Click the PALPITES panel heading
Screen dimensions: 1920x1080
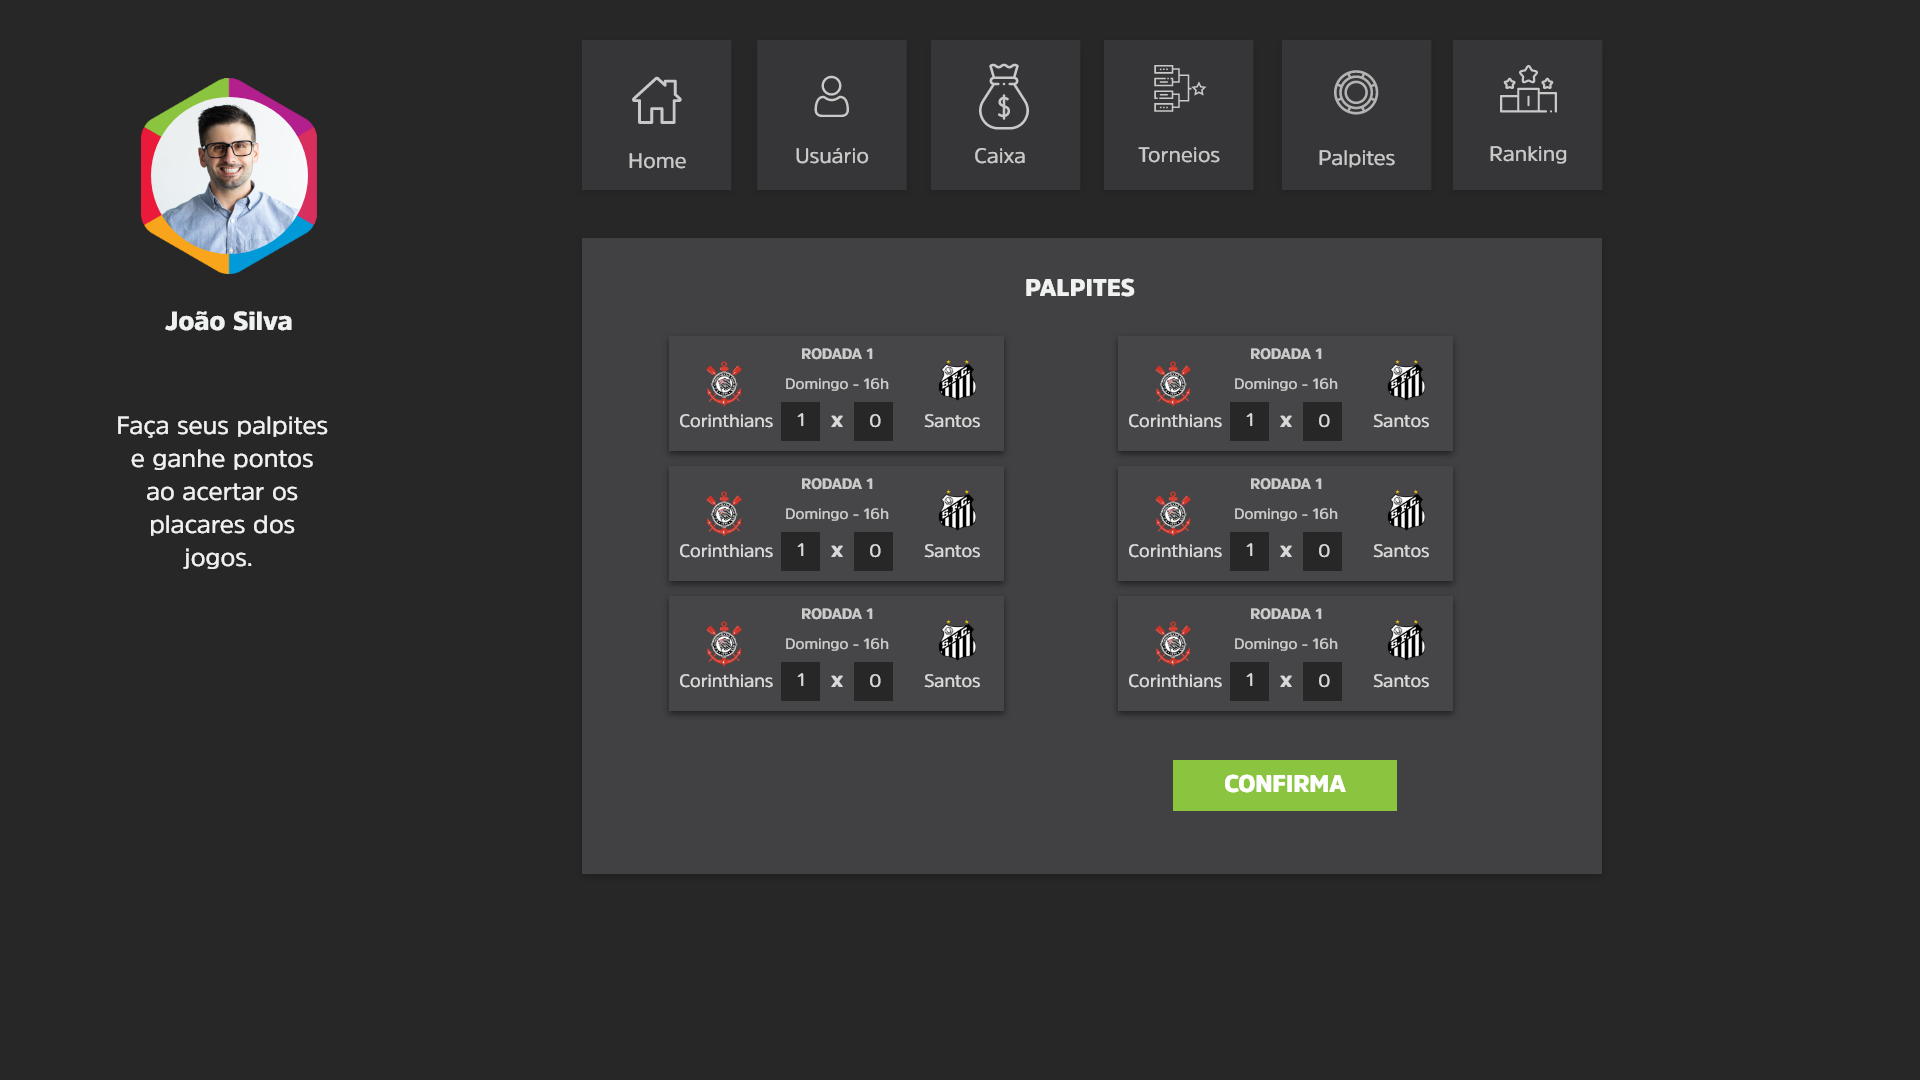coord(1079,288)
